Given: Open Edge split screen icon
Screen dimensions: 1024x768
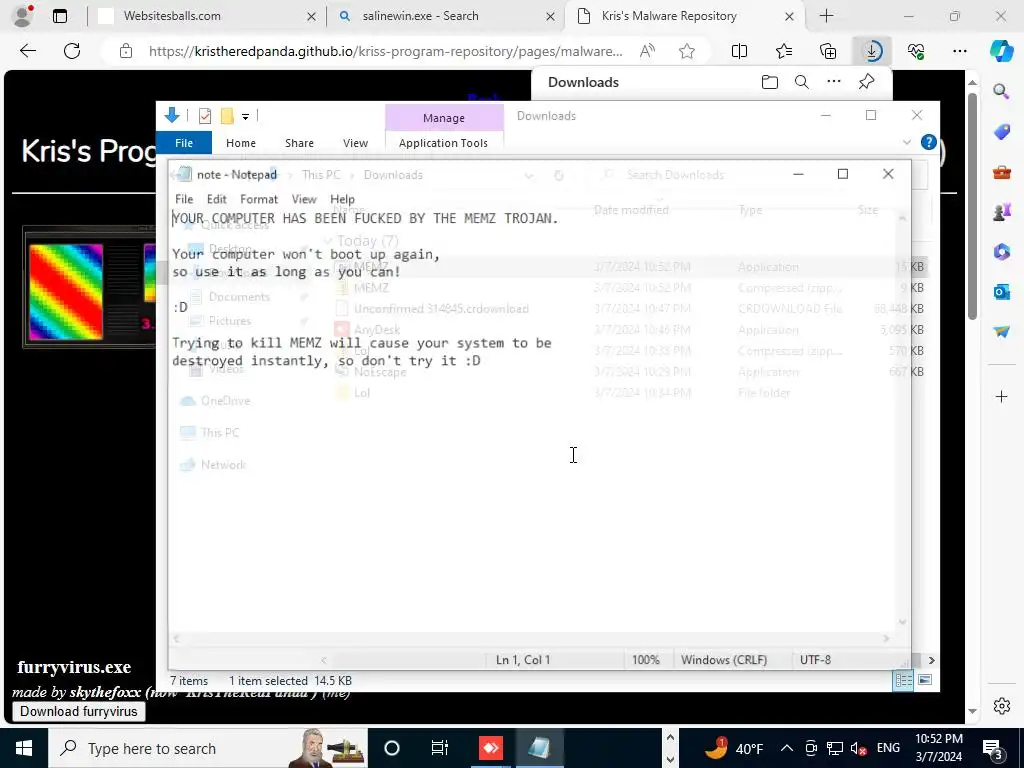Looking at the screenshot, I should [x=739, y=51].
